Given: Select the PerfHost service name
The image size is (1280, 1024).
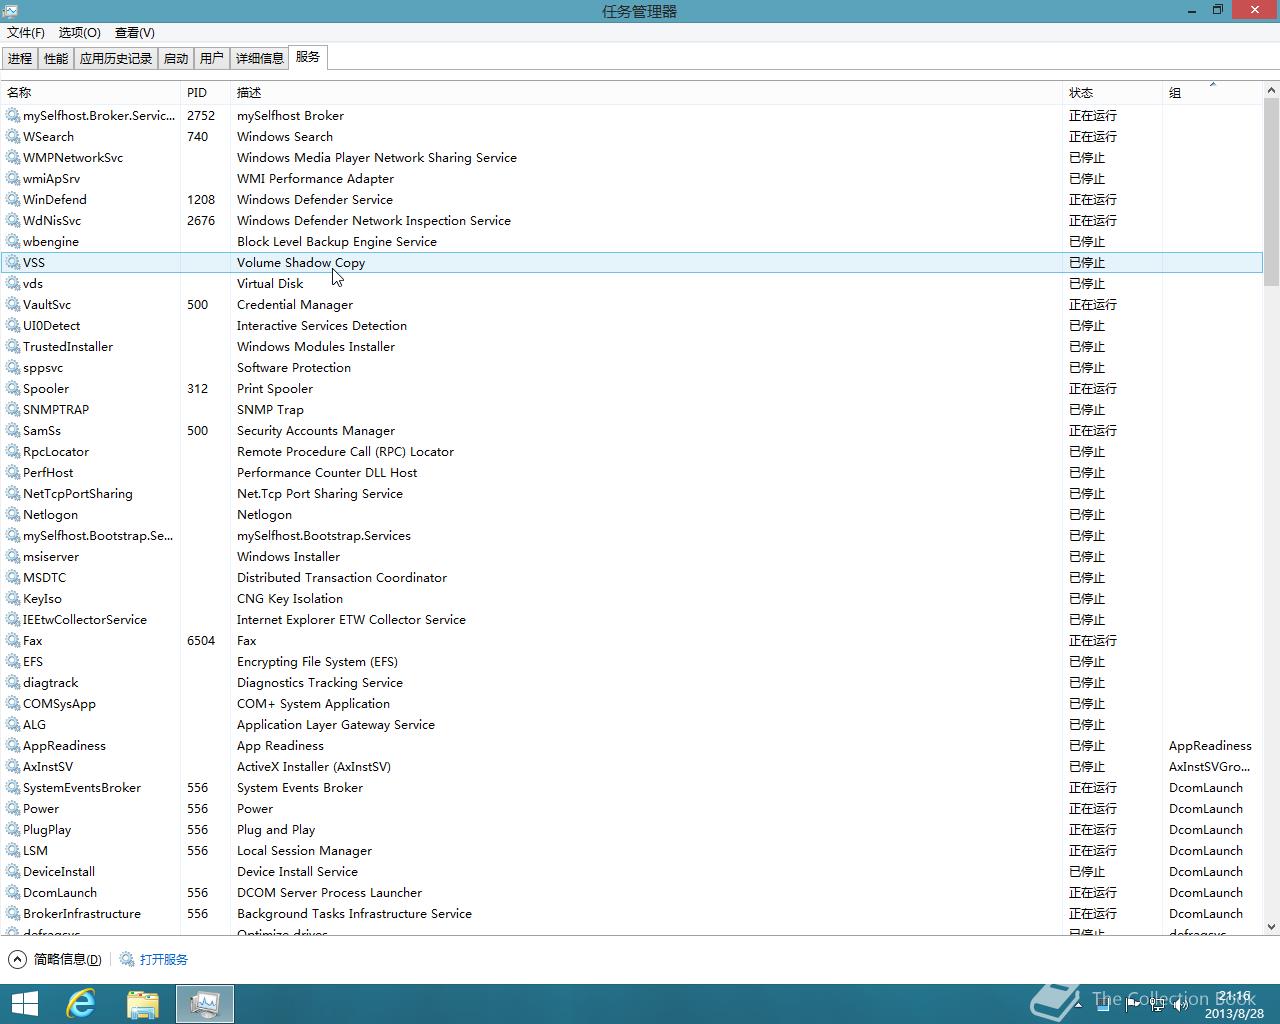Looking at the screenshot, I should (x=48, y=473).
